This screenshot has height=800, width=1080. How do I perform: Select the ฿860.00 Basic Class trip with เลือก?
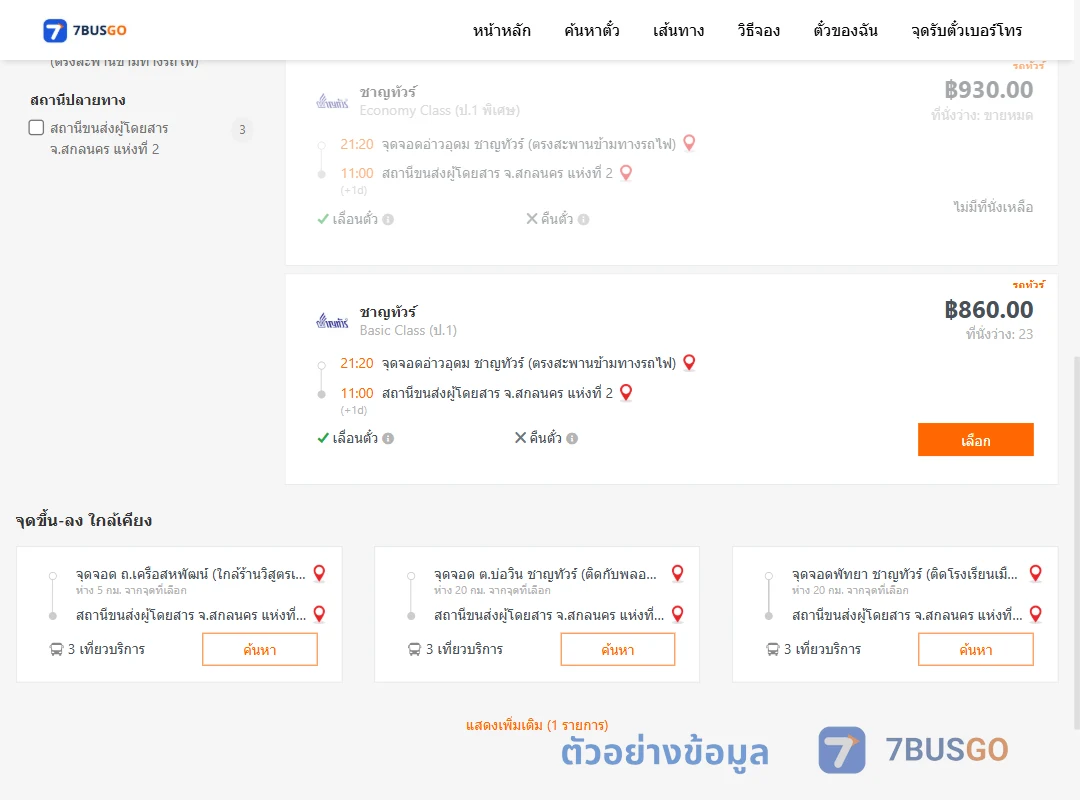[975, 440]
